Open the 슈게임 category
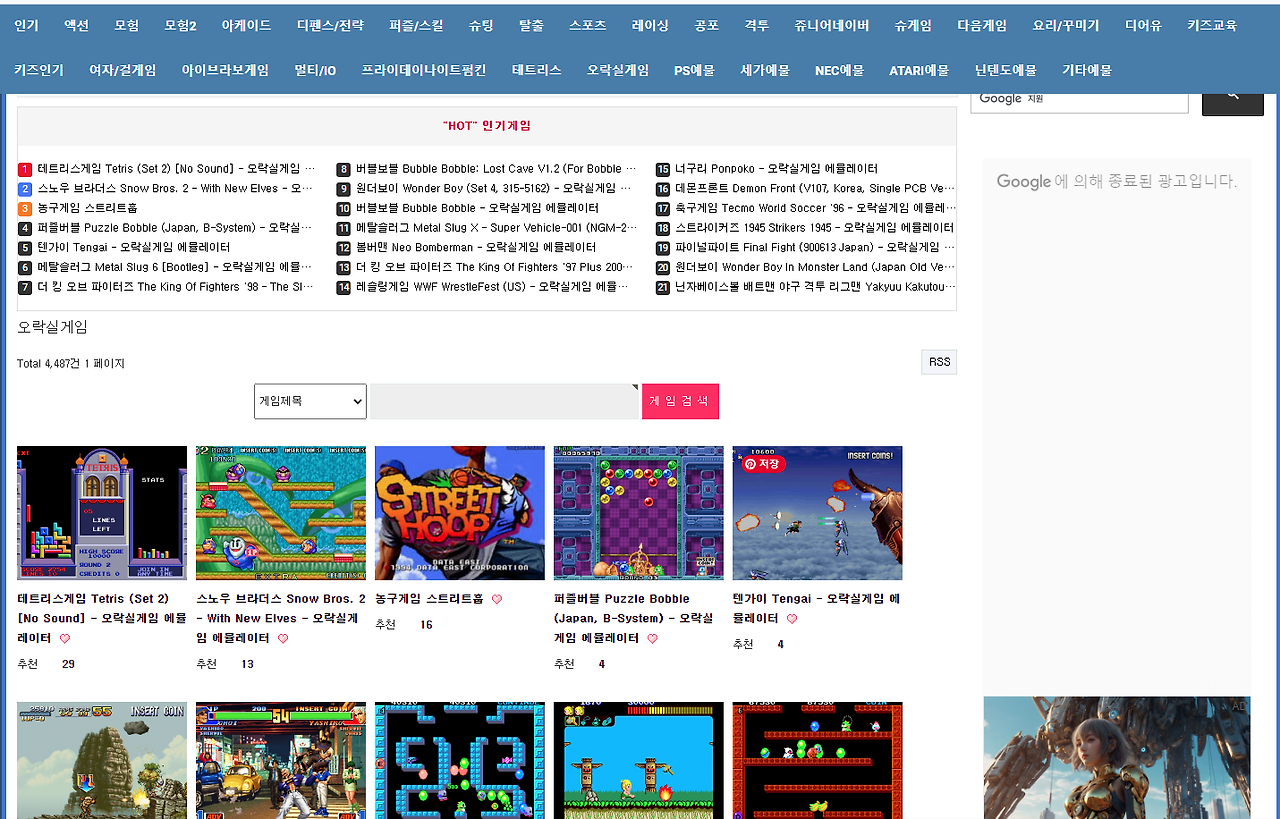 [x=913, y=26]
